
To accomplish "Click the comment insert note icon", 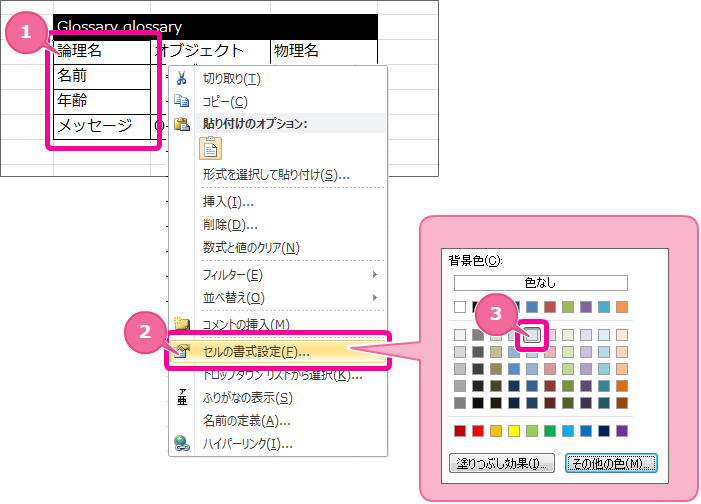I will [x=182, y=324].
